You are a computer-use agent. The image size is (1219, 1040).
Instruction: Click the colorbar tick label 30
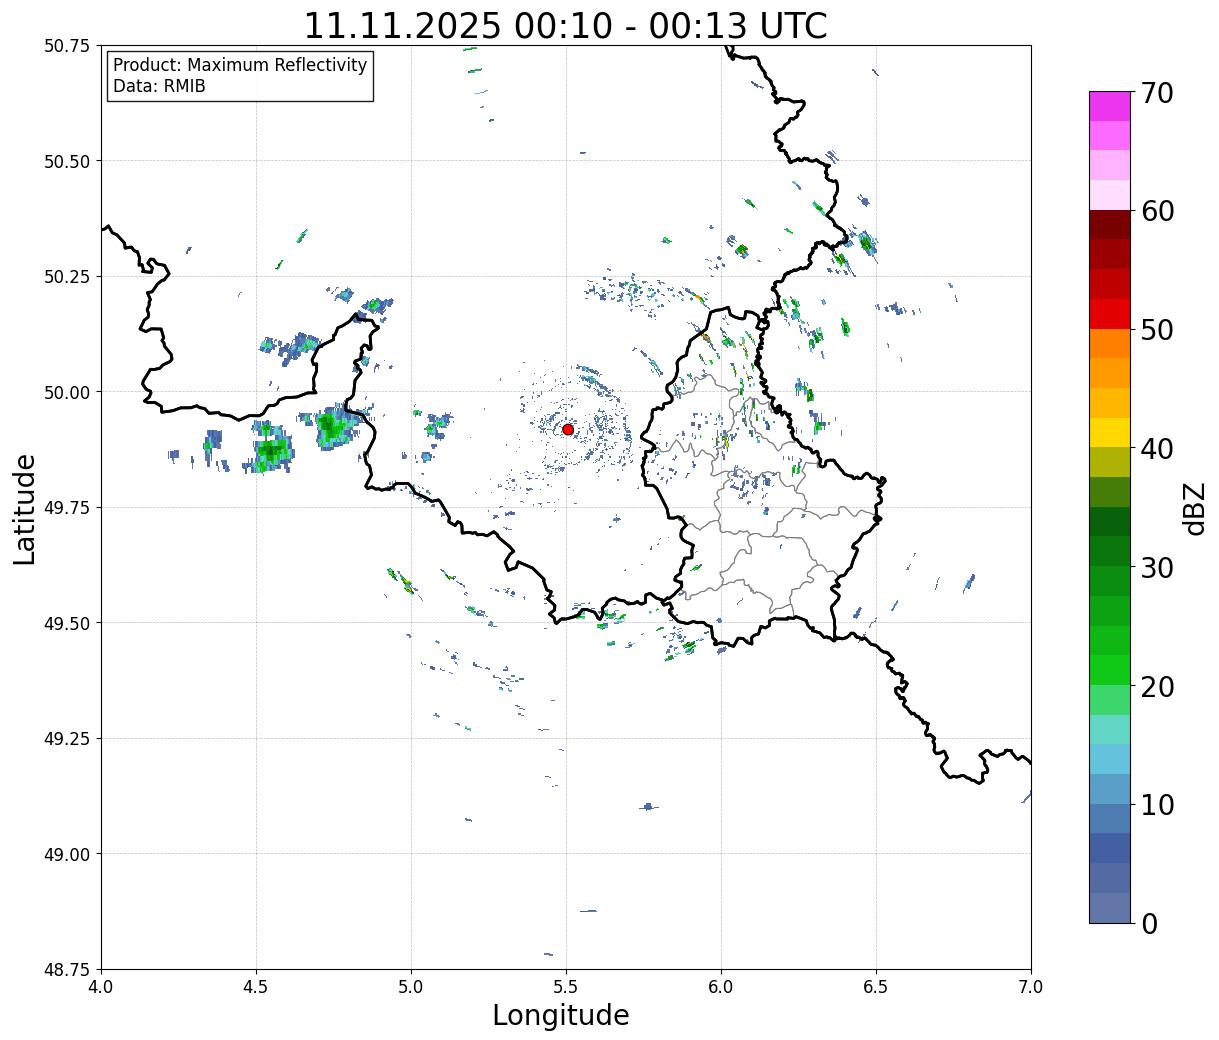pos(1156,568)
